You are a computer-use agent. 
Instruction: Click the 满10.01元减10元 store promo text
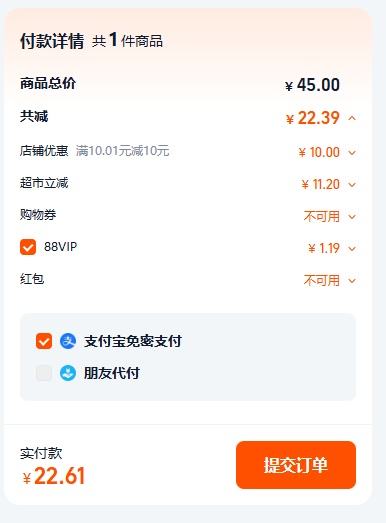[122, 151]
